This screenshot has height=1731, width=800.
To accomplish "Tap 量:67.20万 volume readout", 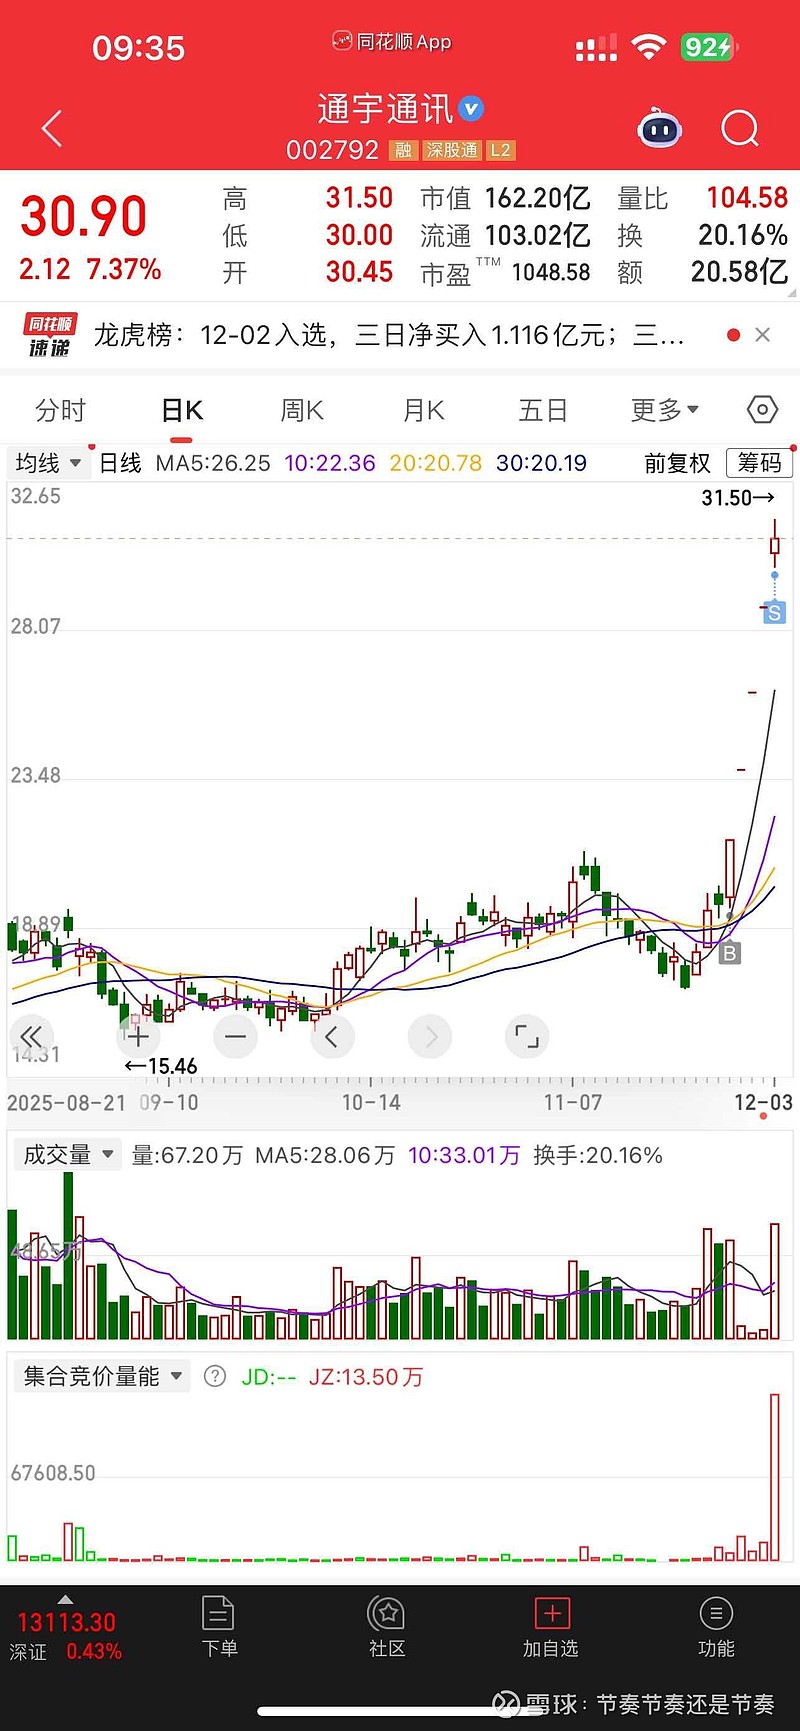I will click(187, 1155).
